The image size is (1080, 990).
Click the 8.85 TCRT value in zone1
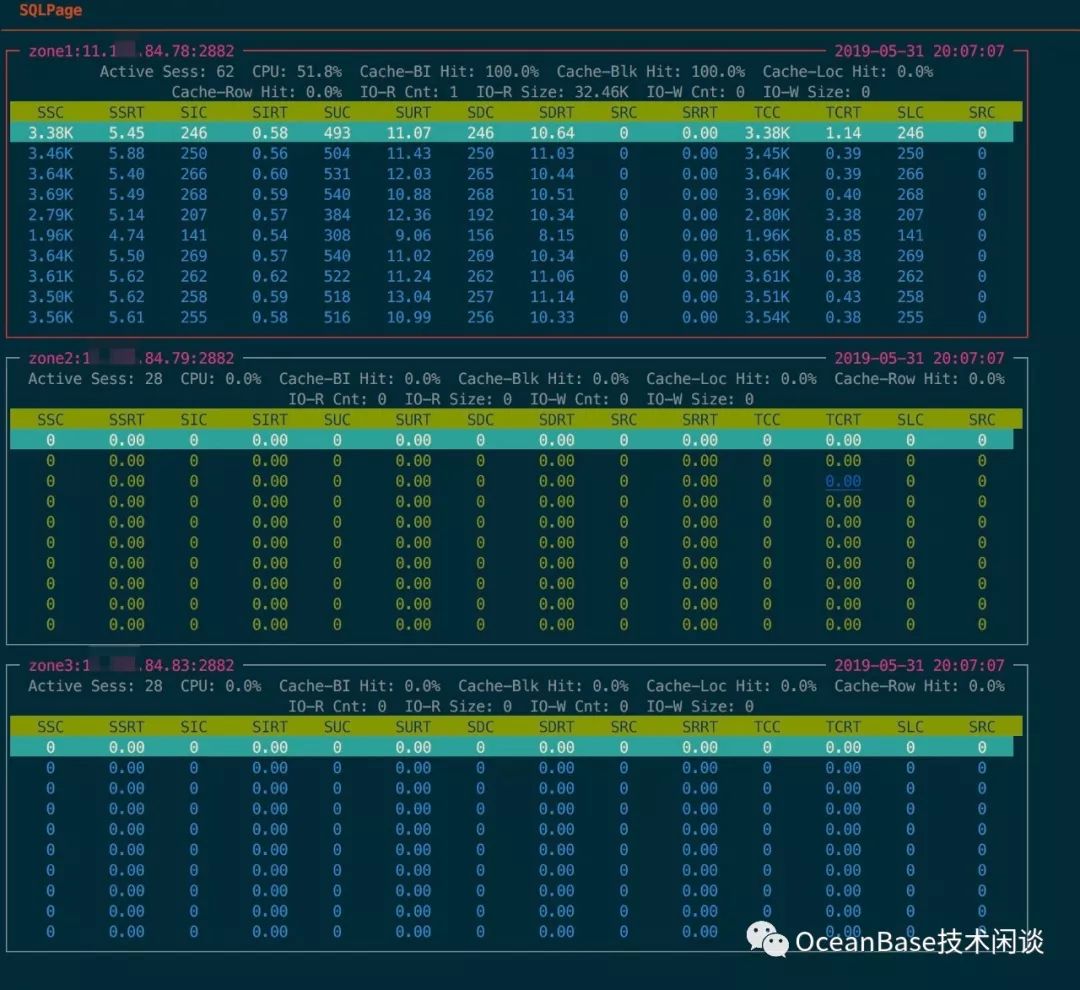(843, 236)
